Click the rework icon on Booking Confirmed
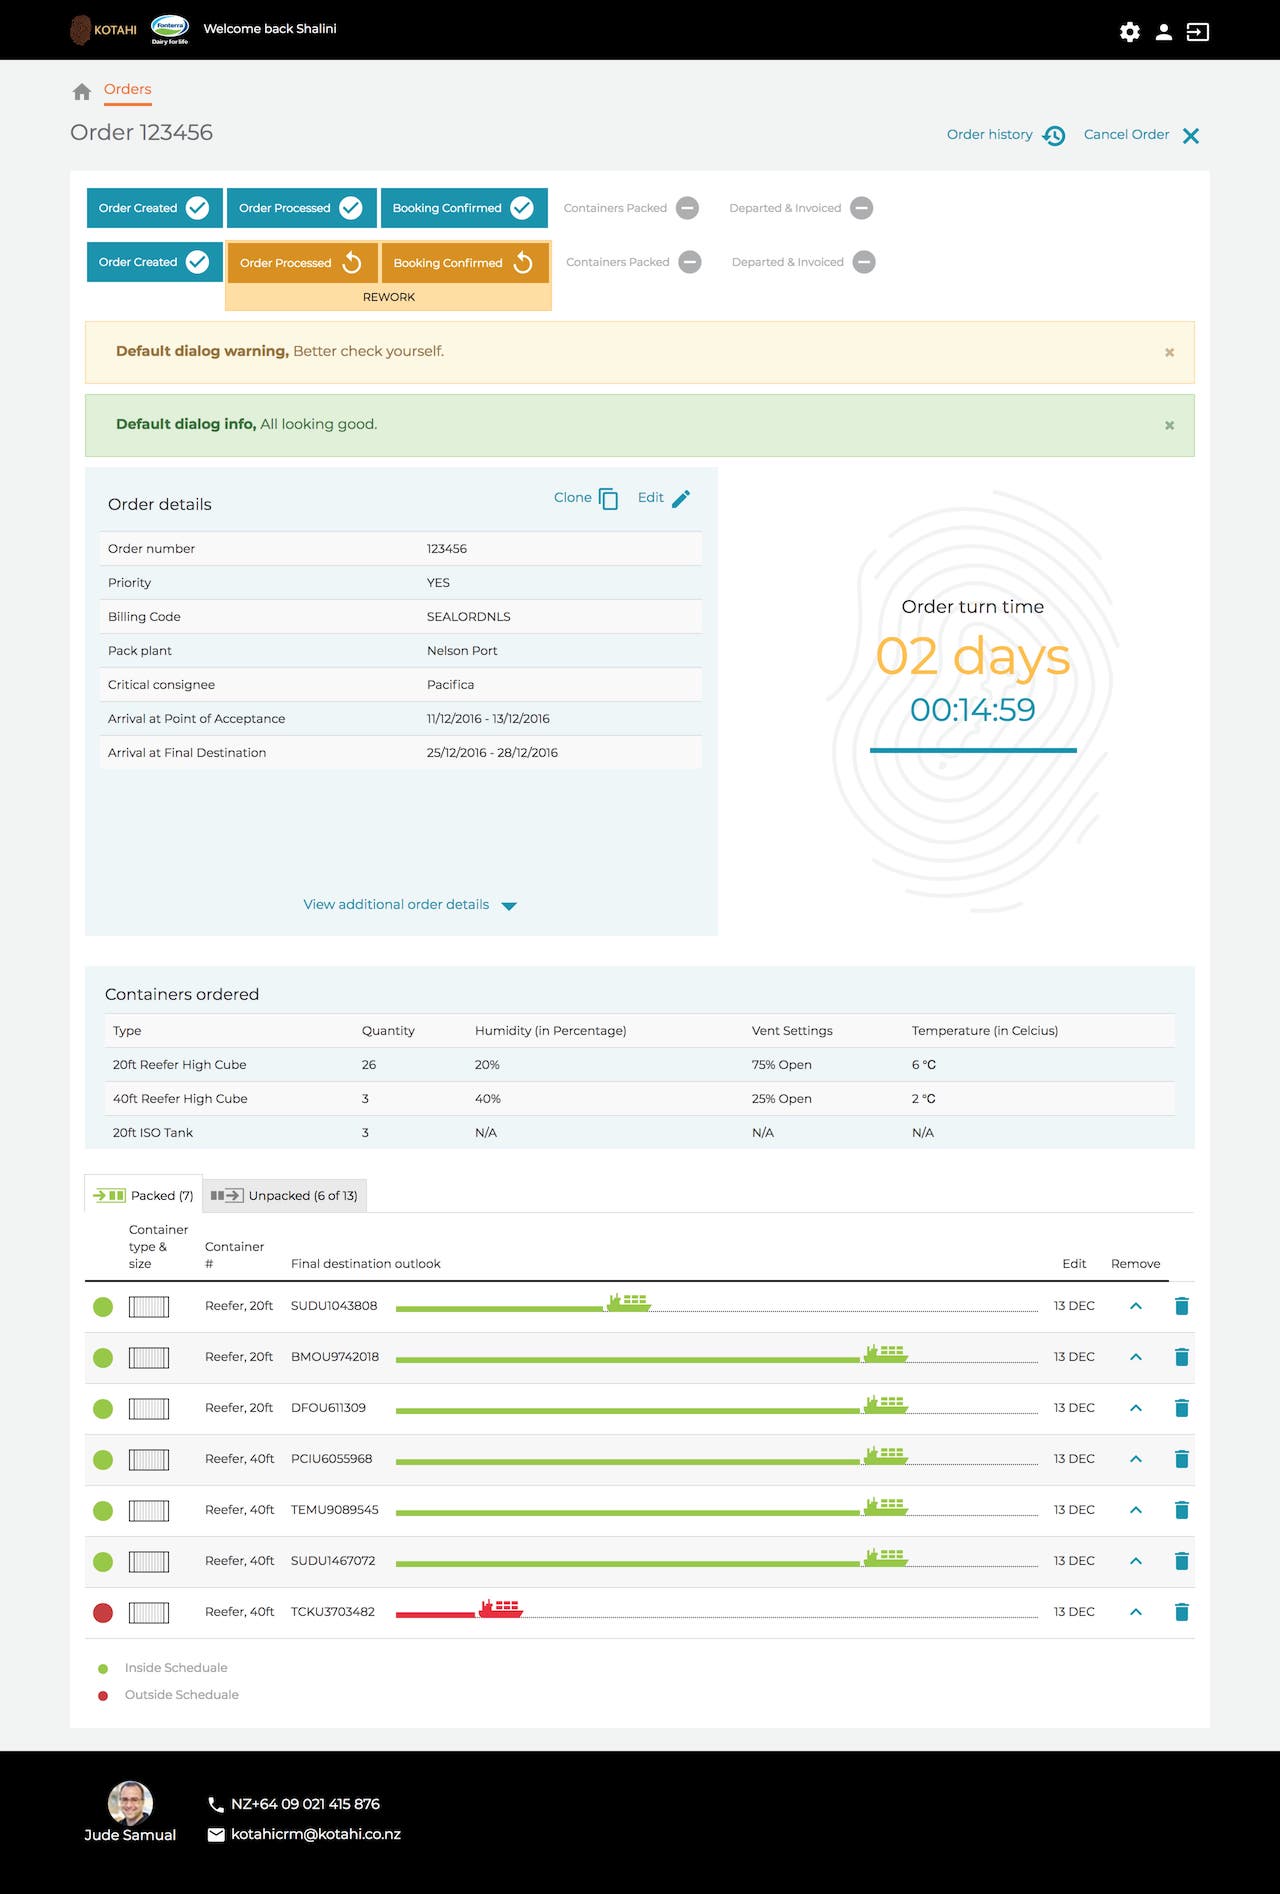 pos(523,263)
